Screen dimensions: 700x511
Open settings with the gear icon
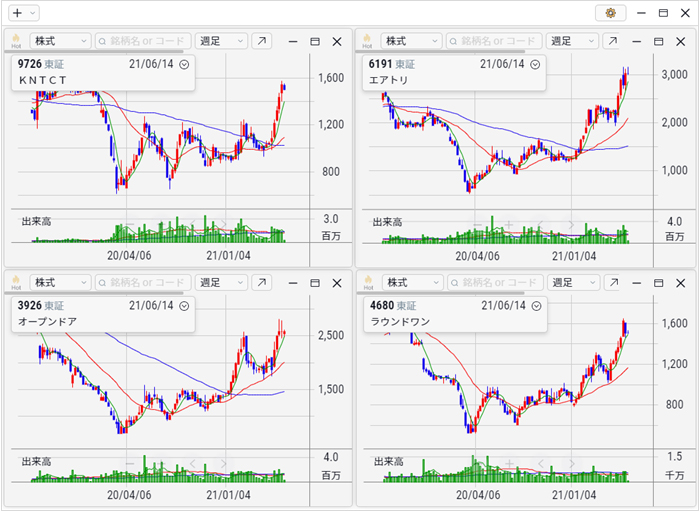[x=610, y=13]
